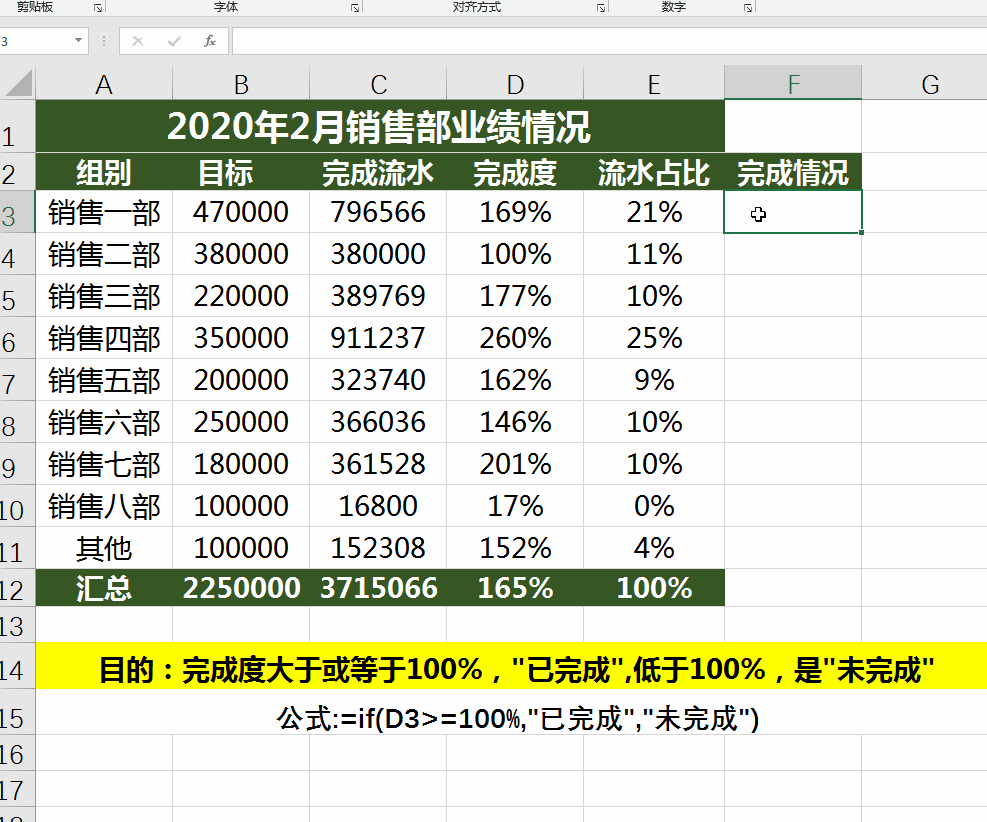Select row 2 header
The height and width of the screenshot is (822, 987).
point(17,172)
